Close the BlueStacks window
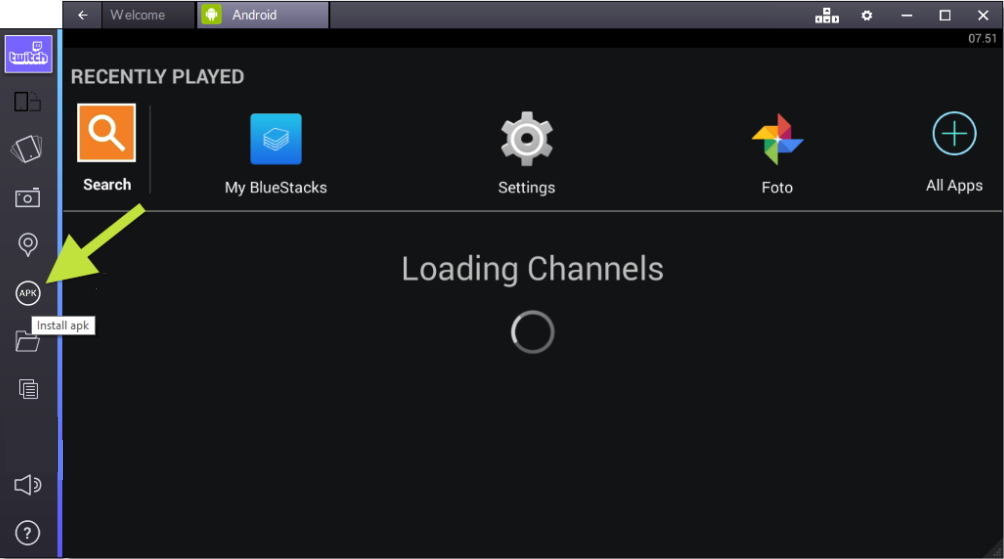The image size is (1004, 559). 983,15
